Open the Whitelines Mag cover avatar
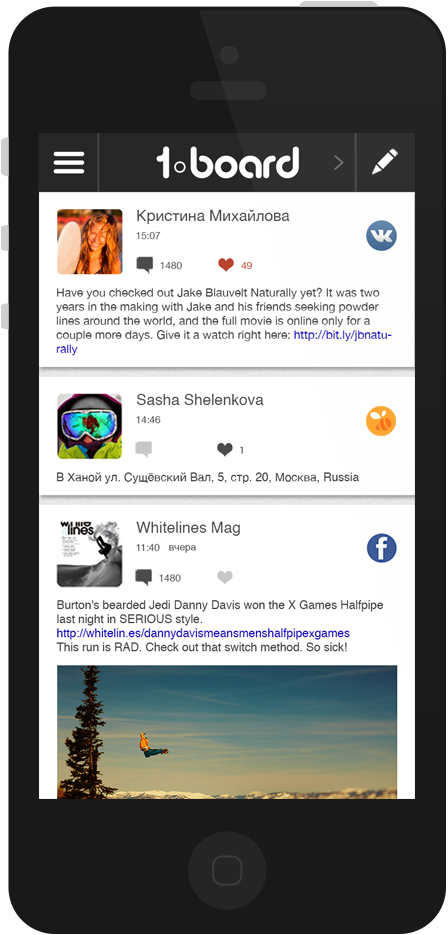 [89, 554]
